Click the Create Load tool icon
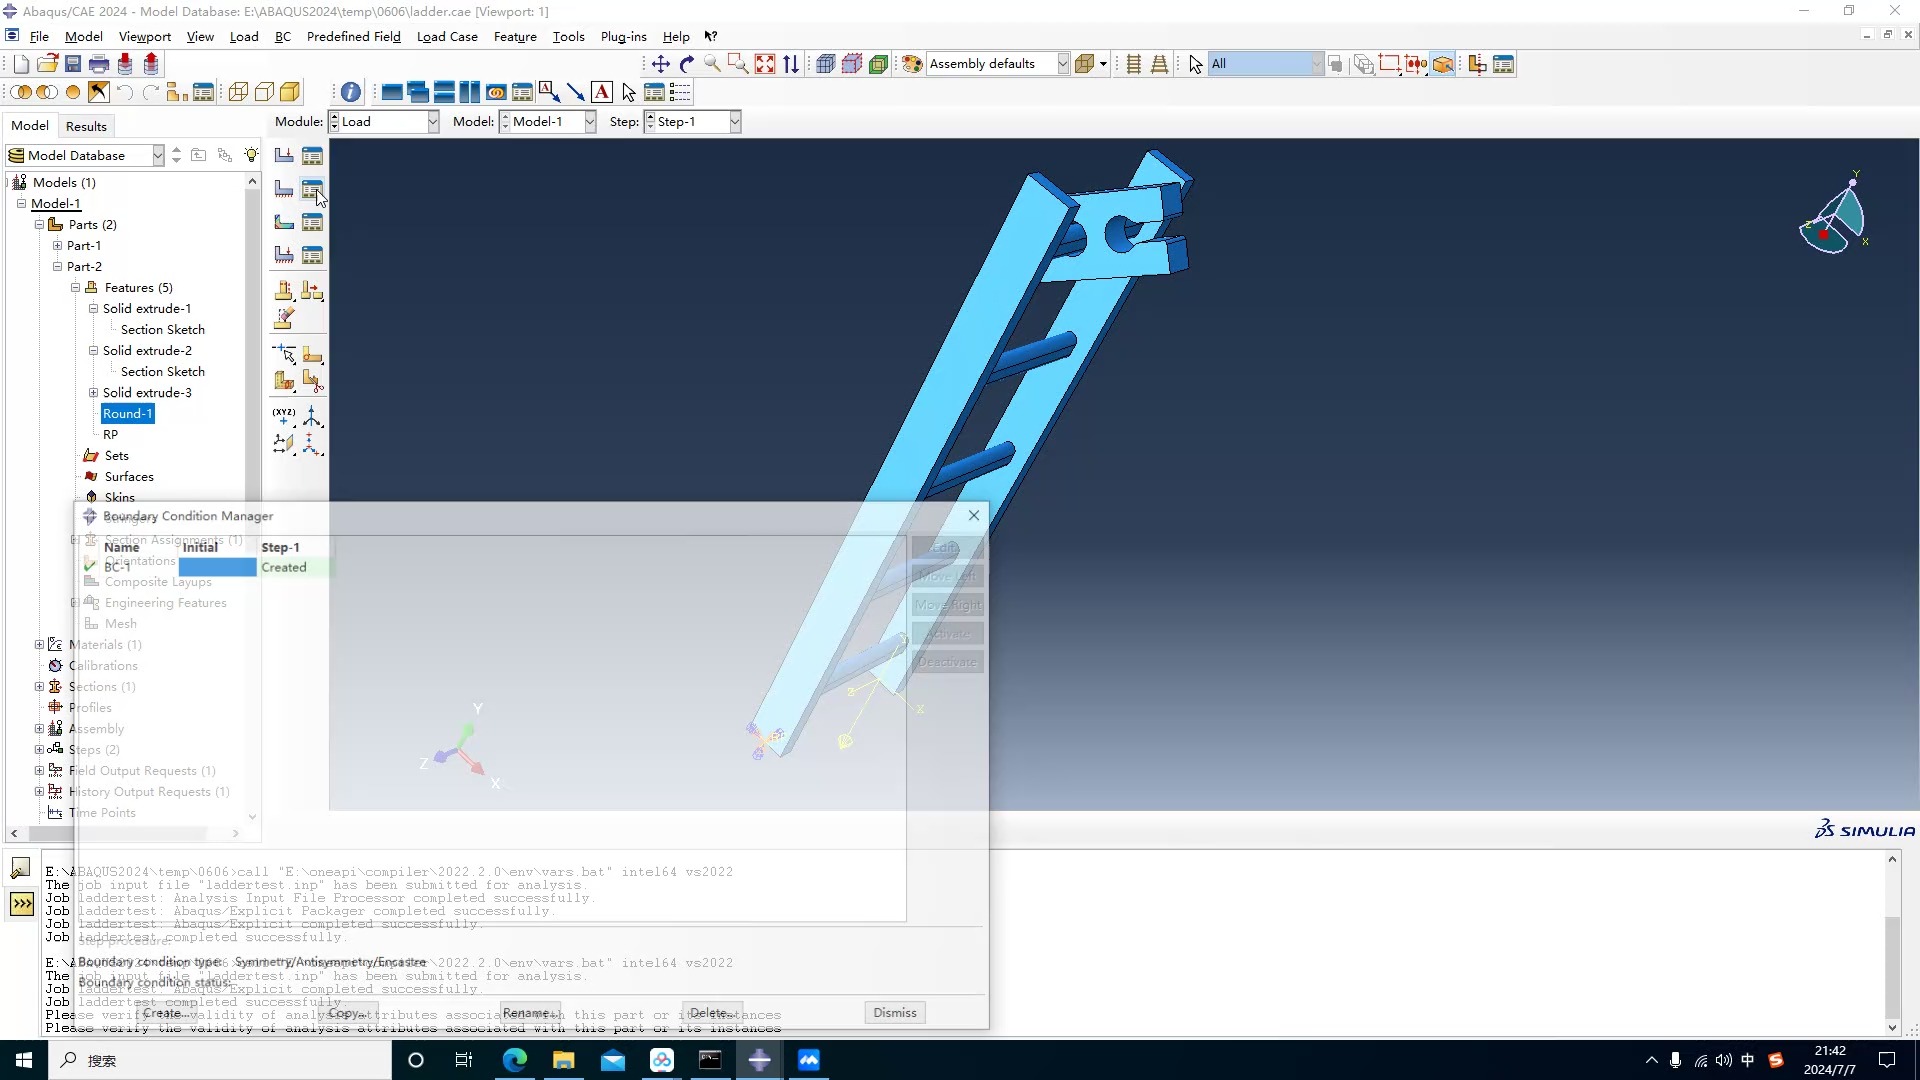Image resolution: width=1920 pixels, height=1080 pixels. pyautogui.click(x=284, y=156)
